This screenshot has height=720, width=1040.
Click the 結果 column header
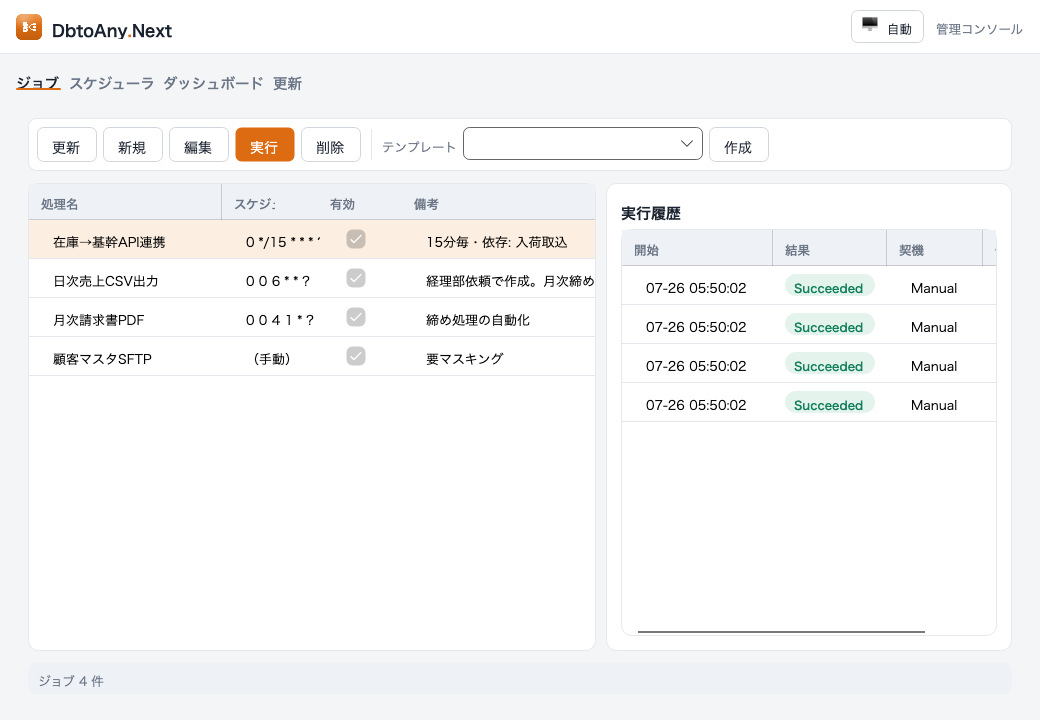click(829, 250)
